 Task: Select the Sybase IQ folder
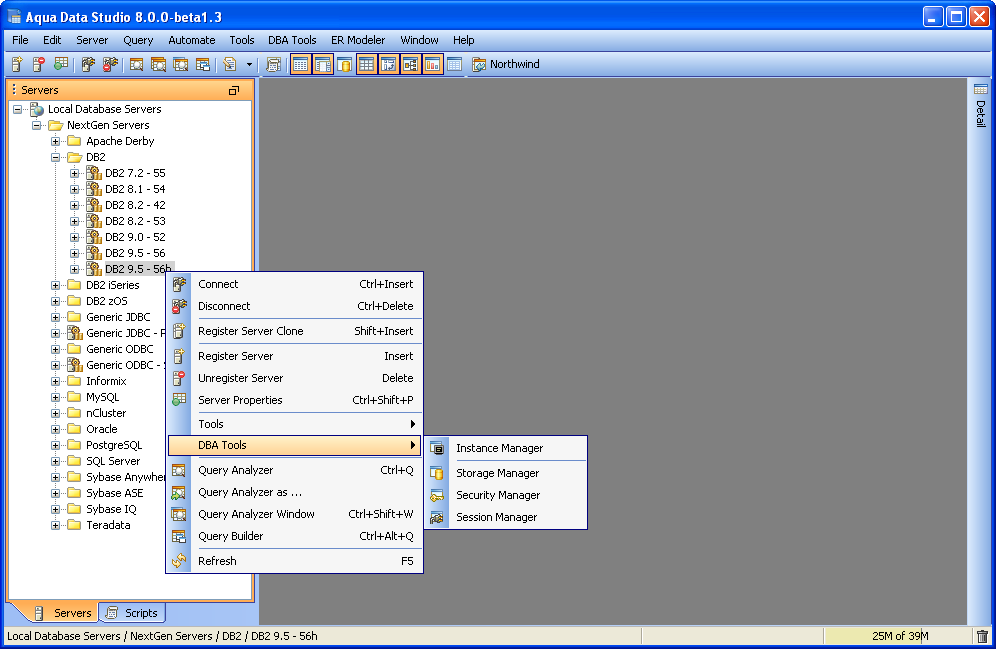pyautogui.click(x=111, y=509)
